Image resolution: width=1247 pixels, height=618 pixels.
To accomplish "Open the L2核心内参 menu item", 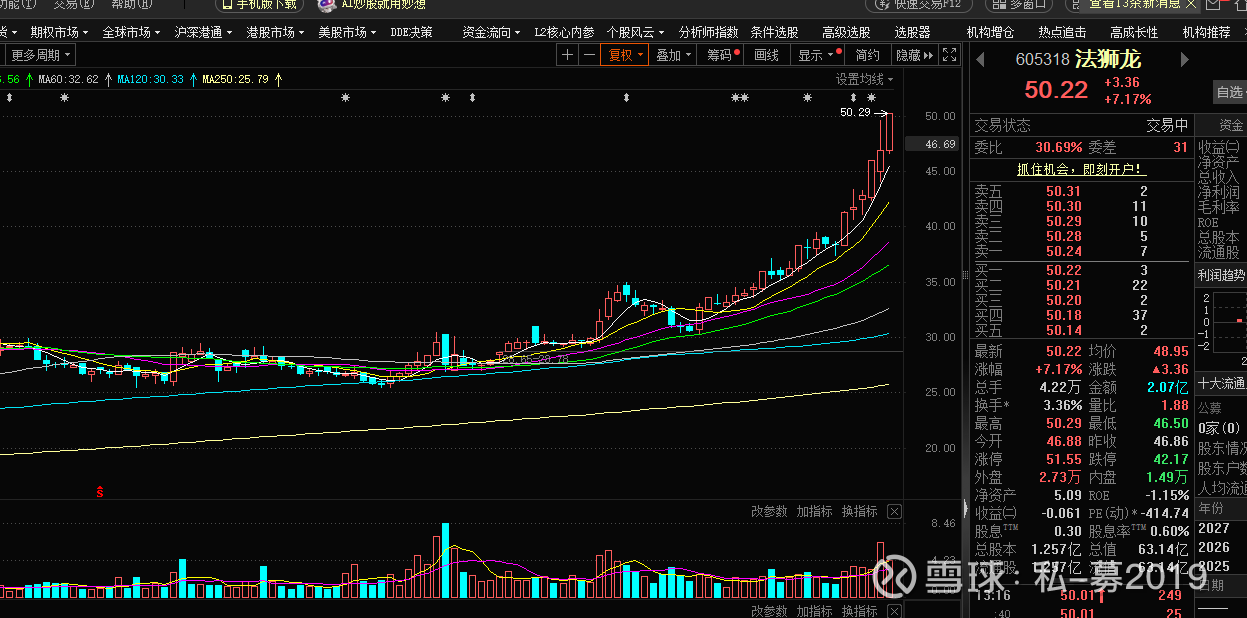I will [564, 32].
